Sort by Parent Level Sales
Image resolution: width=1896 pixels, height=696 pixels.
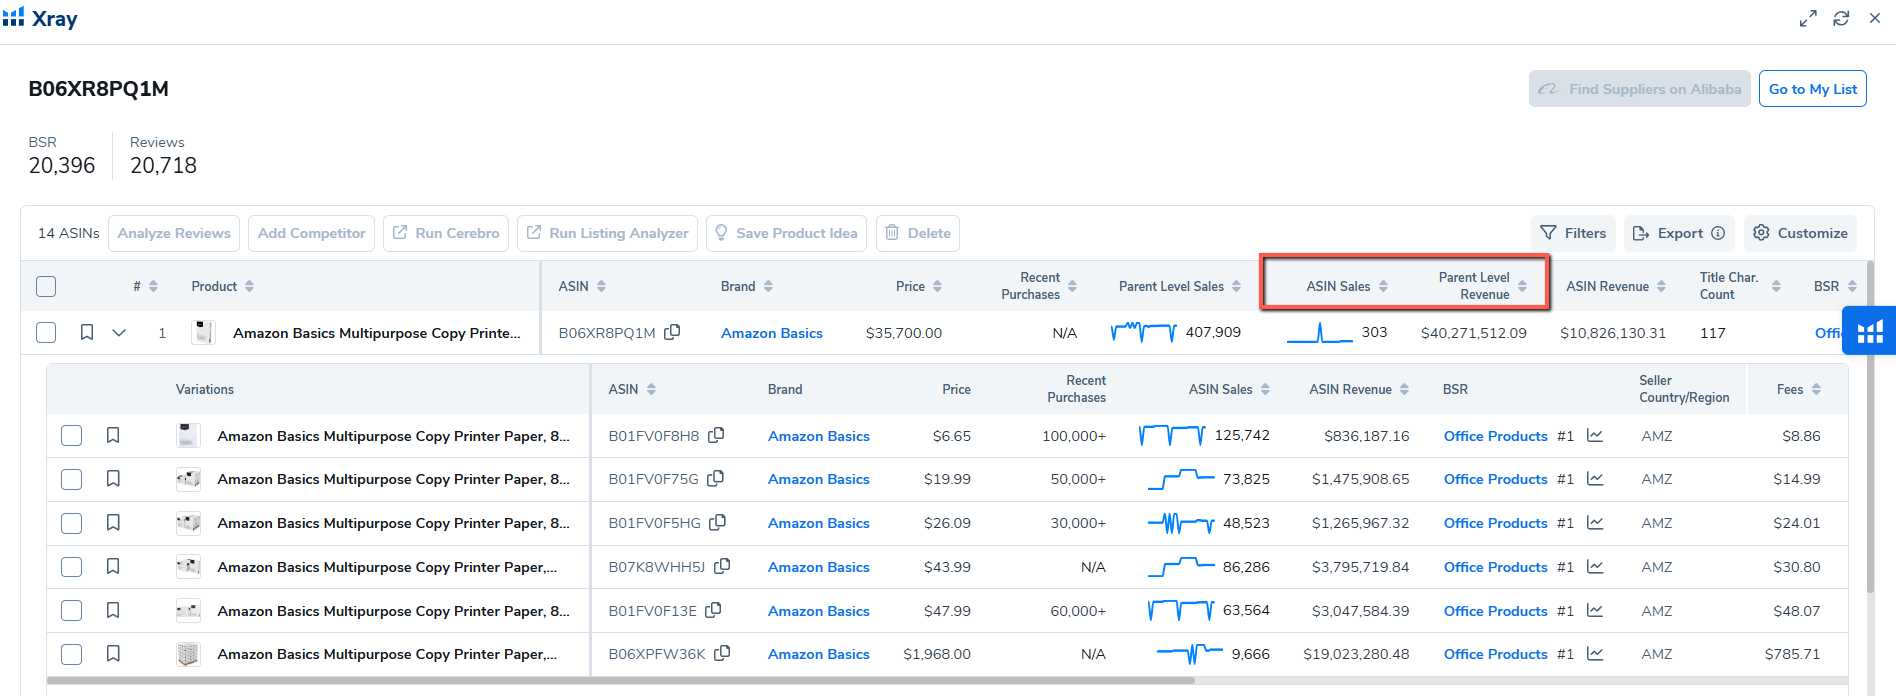pos(1236,286)
